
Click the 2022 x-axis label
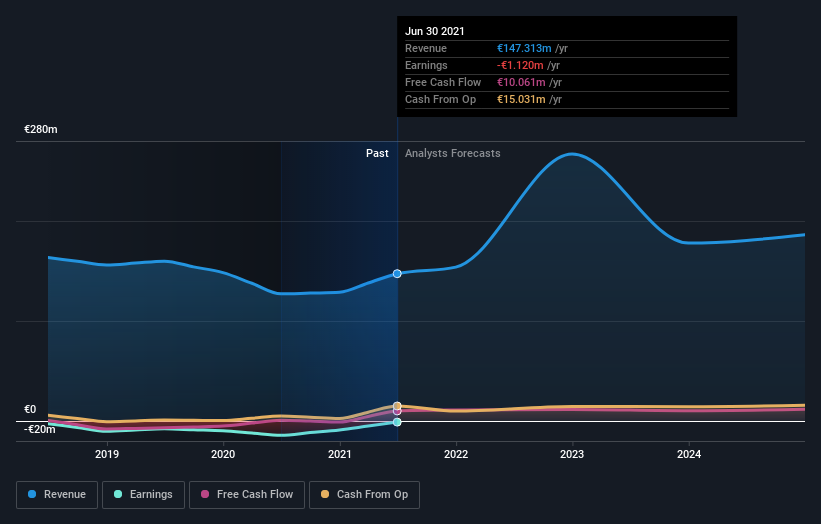point(456,454)
